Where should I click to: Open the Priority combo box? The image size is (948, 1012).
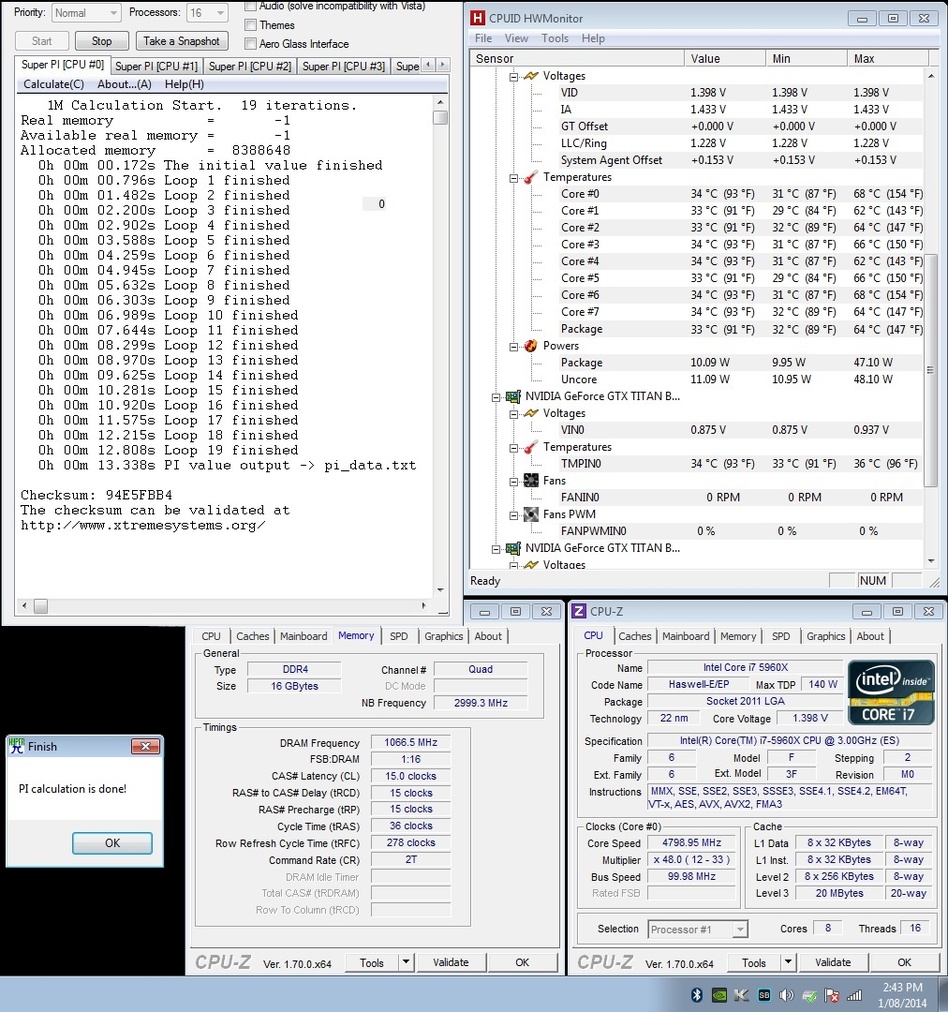click(84, 13)
